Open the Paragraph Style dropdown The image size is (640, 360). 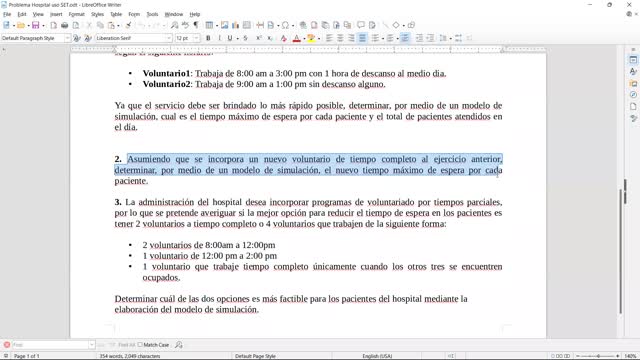(x=67, y=38)
